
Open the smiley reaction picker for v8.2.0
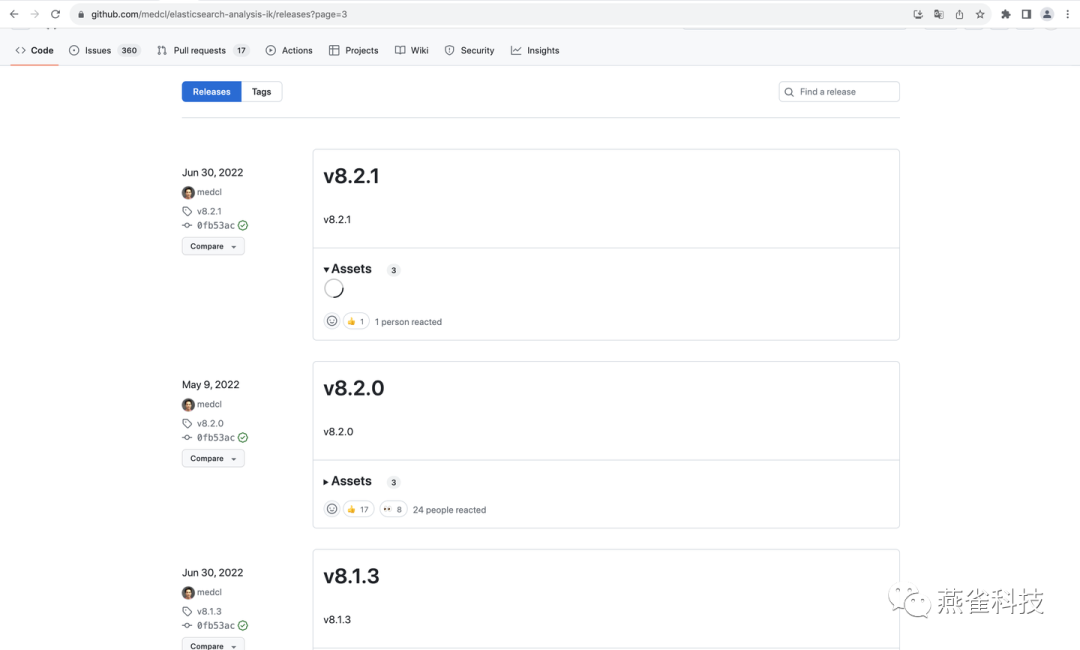[331, 508]
